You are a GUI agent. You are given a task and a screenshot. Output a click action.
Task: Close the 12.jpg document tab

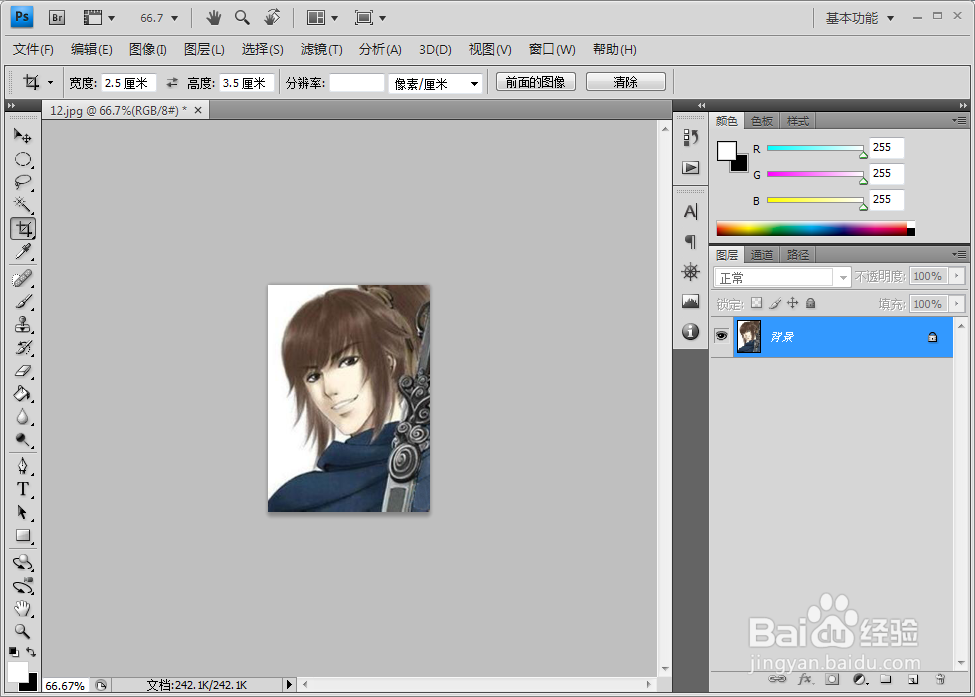(198, 110)
